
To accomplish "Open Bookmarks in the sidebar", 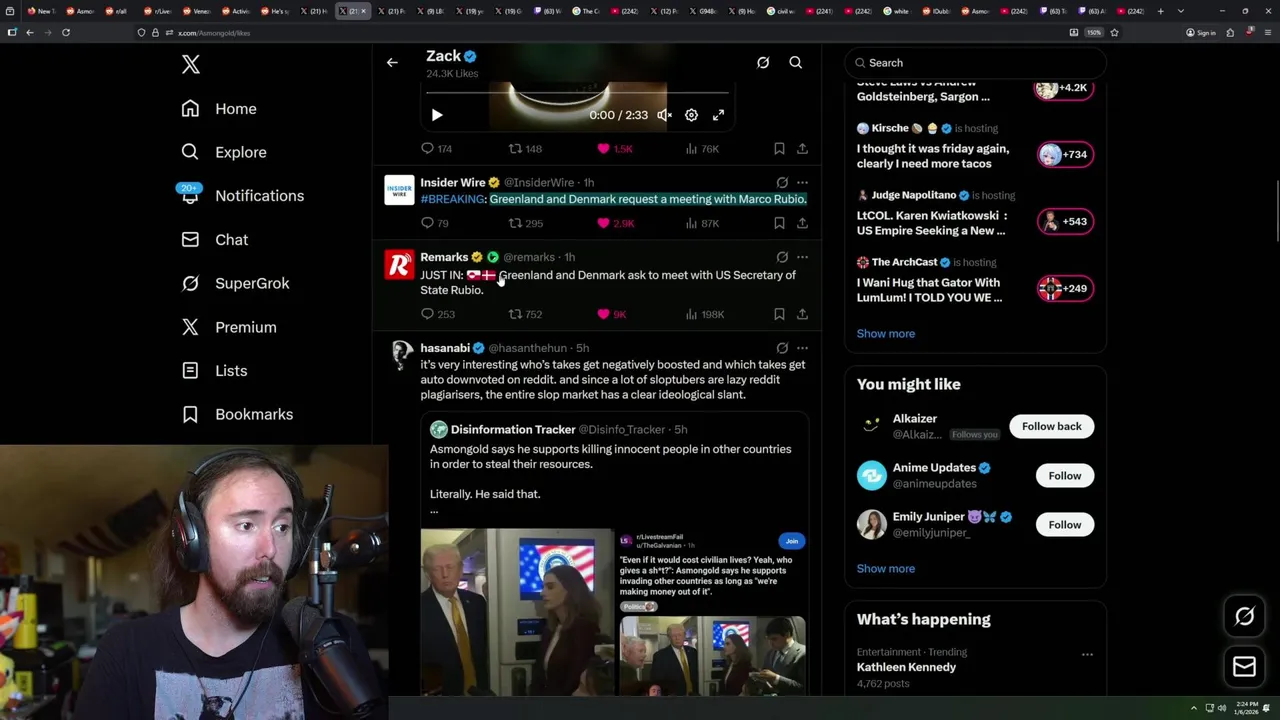I will (x=237, y=414).
